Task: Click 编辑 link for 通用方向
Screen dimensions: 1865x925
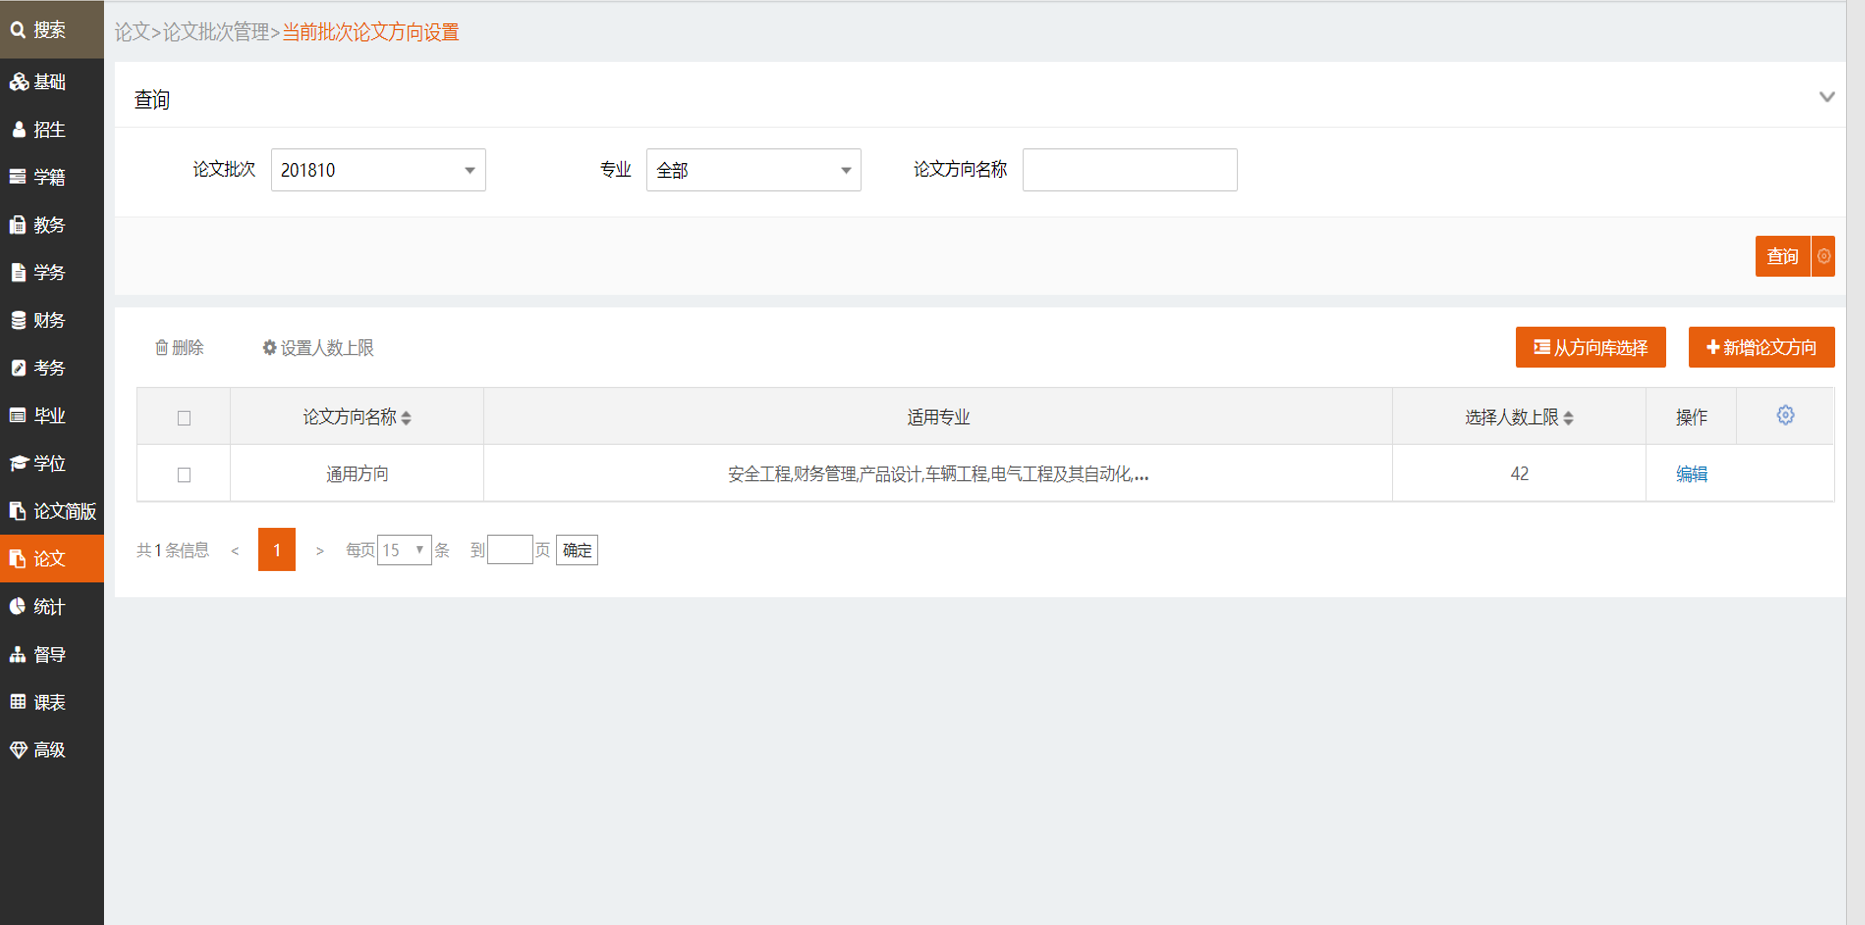Action: 1691,474
